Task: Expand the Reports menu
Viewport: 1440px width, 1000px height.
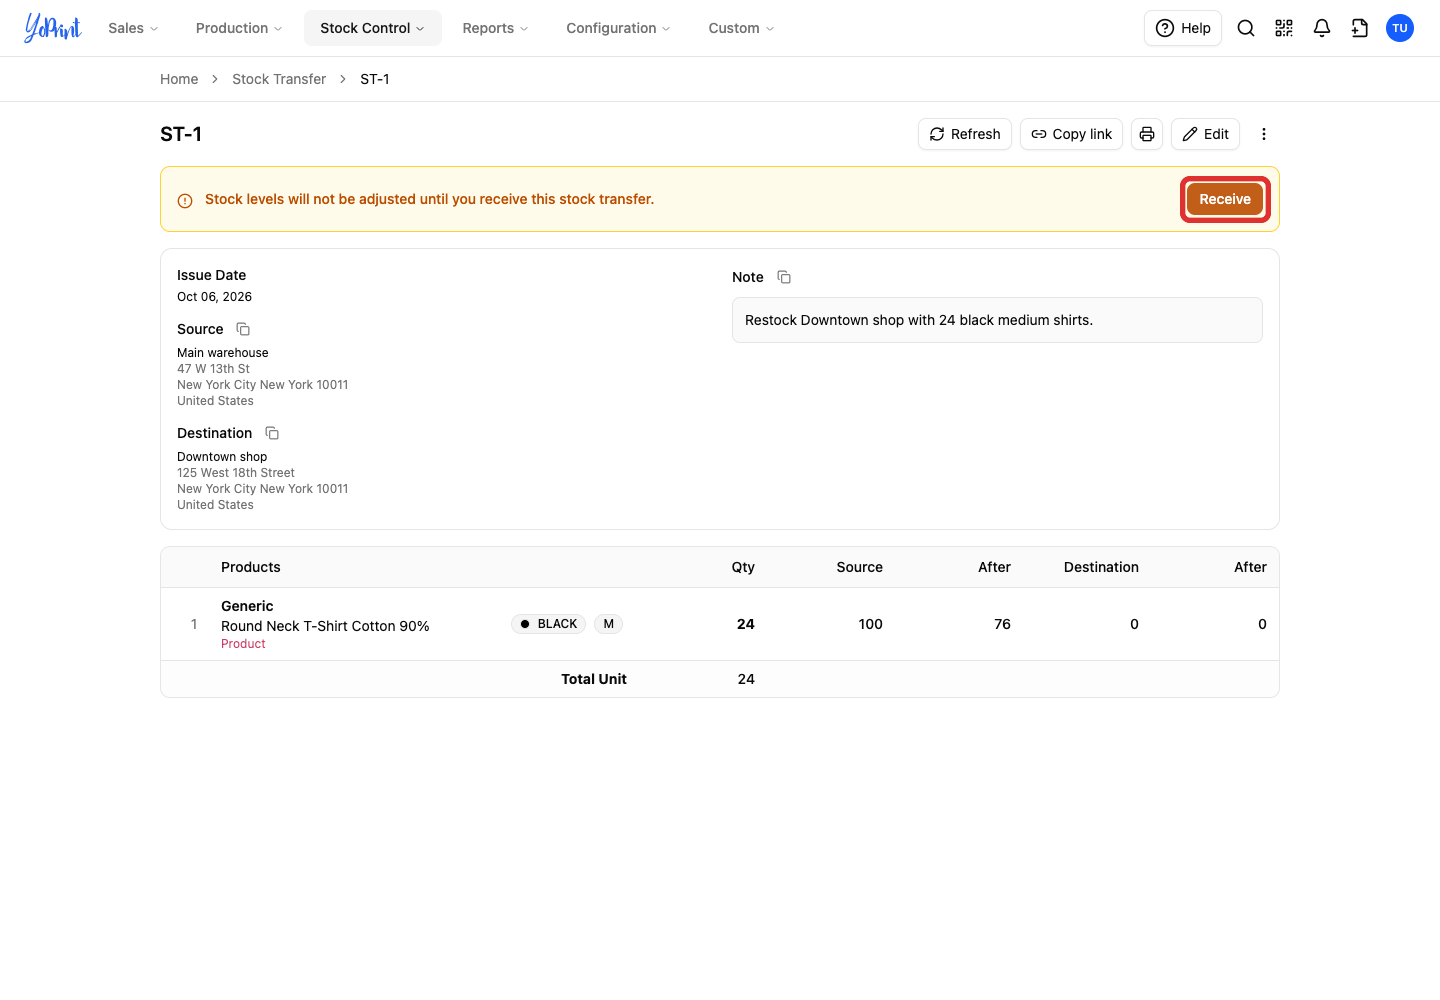Action: 495,28
